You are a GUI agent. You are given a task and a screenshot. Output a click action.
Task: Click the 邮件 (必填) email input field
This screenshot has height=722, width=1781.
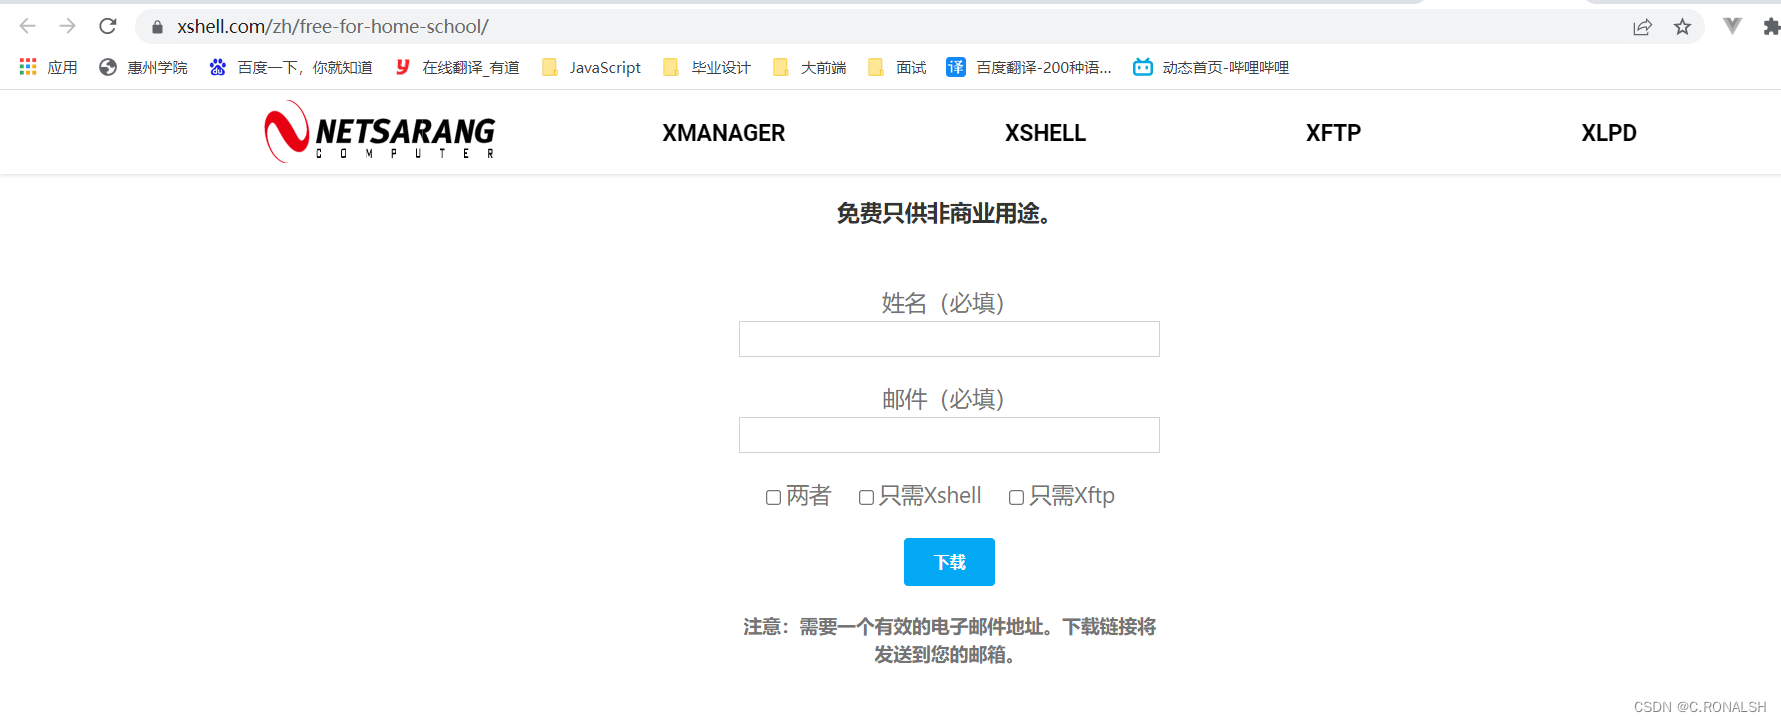(x=949, y=435)
